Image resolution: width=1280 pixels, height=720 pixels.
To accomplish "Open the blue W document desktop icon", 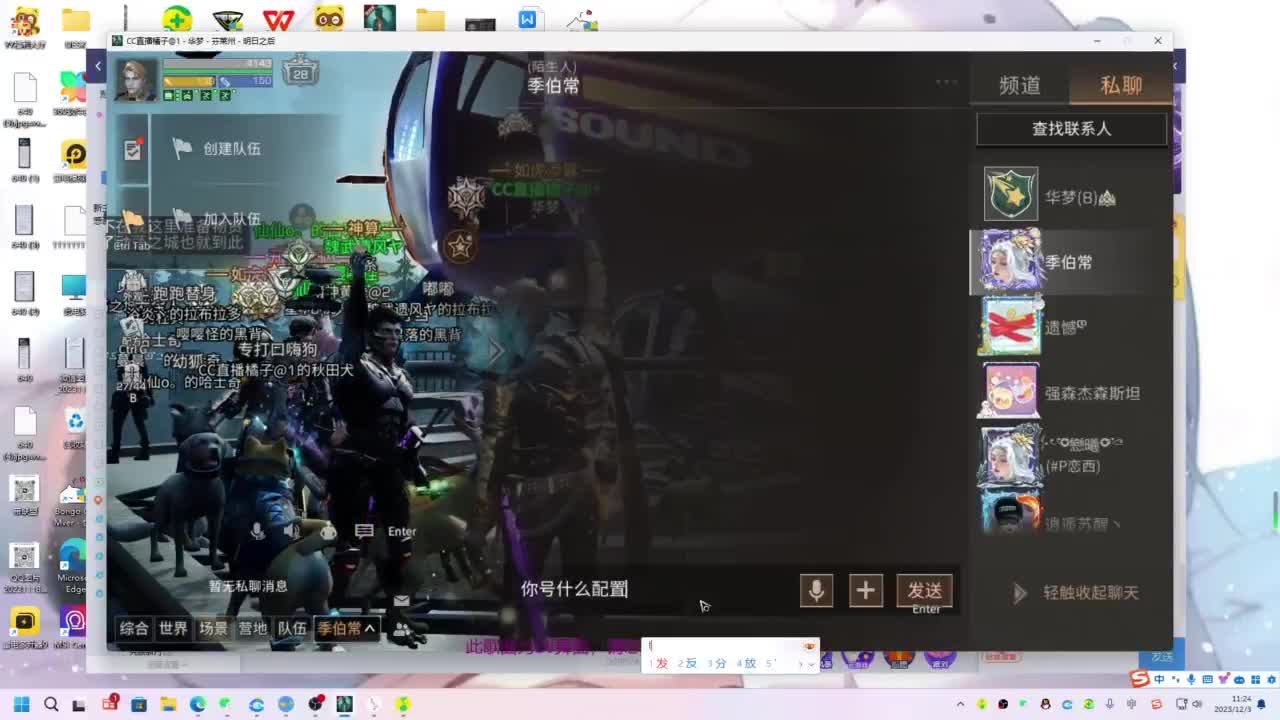I will tap(528, 19).
